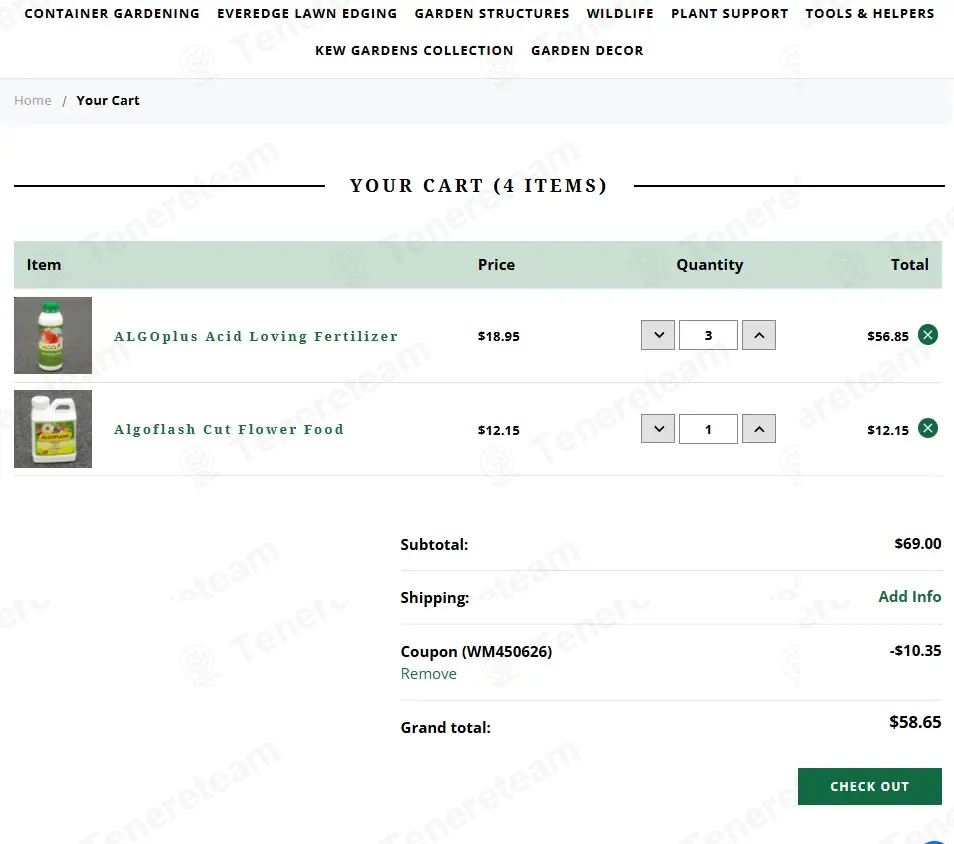Image resolution: width=954 pixels, height=844 pixels.
Task: Click the Item column header
Action: tap(44, 265)
